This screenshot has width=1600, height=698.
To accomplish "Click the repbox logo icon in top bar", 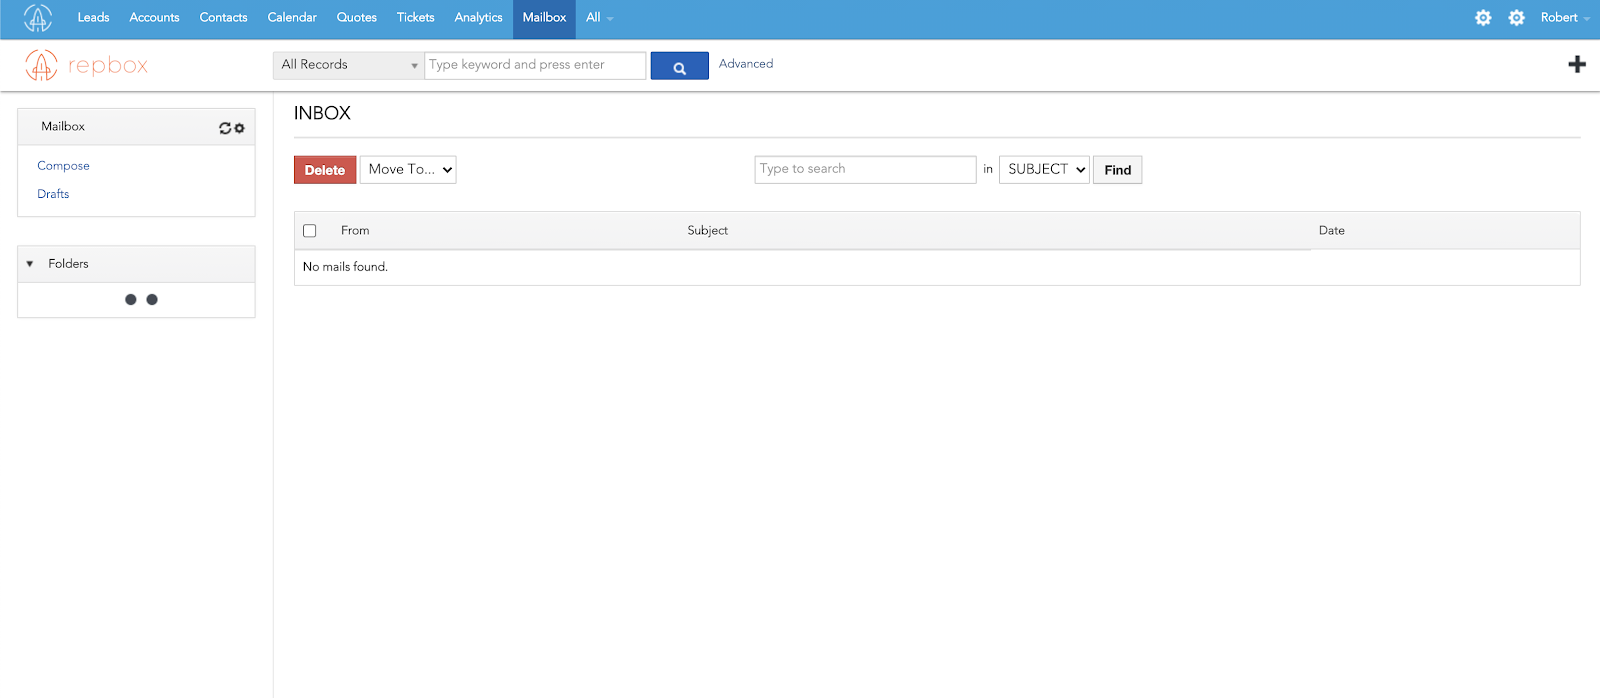I will pos(38,18).
